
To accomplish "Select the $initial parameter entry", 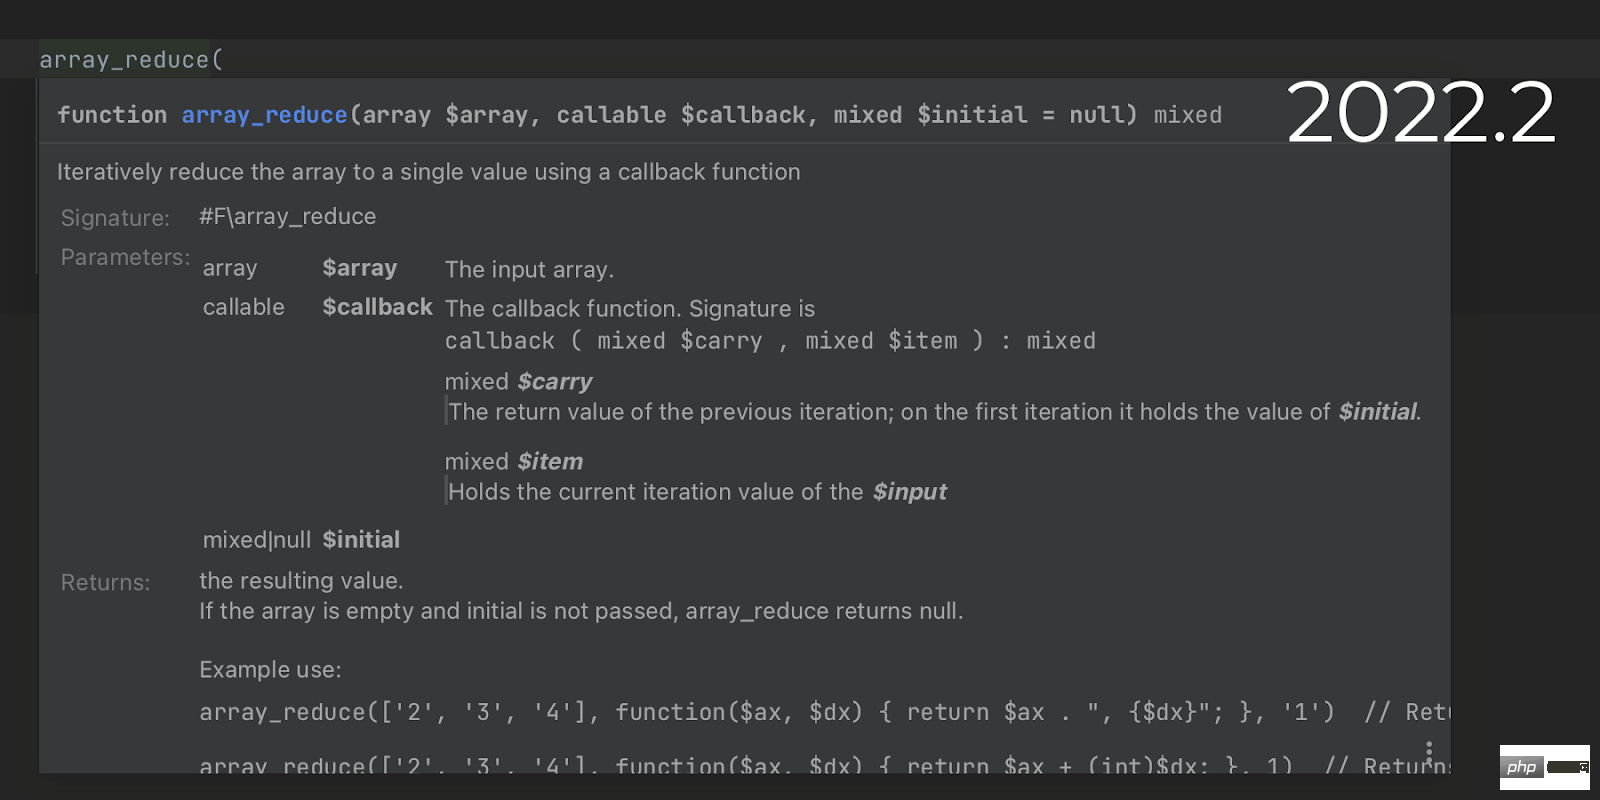I will (x=361, y=539).
